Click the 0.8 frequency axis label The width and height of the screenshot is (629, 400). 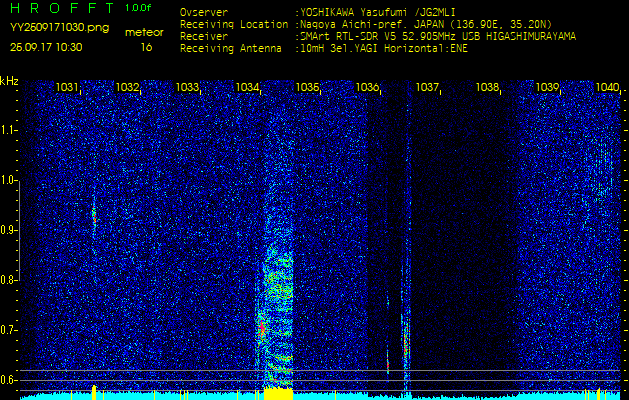tap(7, 280)
